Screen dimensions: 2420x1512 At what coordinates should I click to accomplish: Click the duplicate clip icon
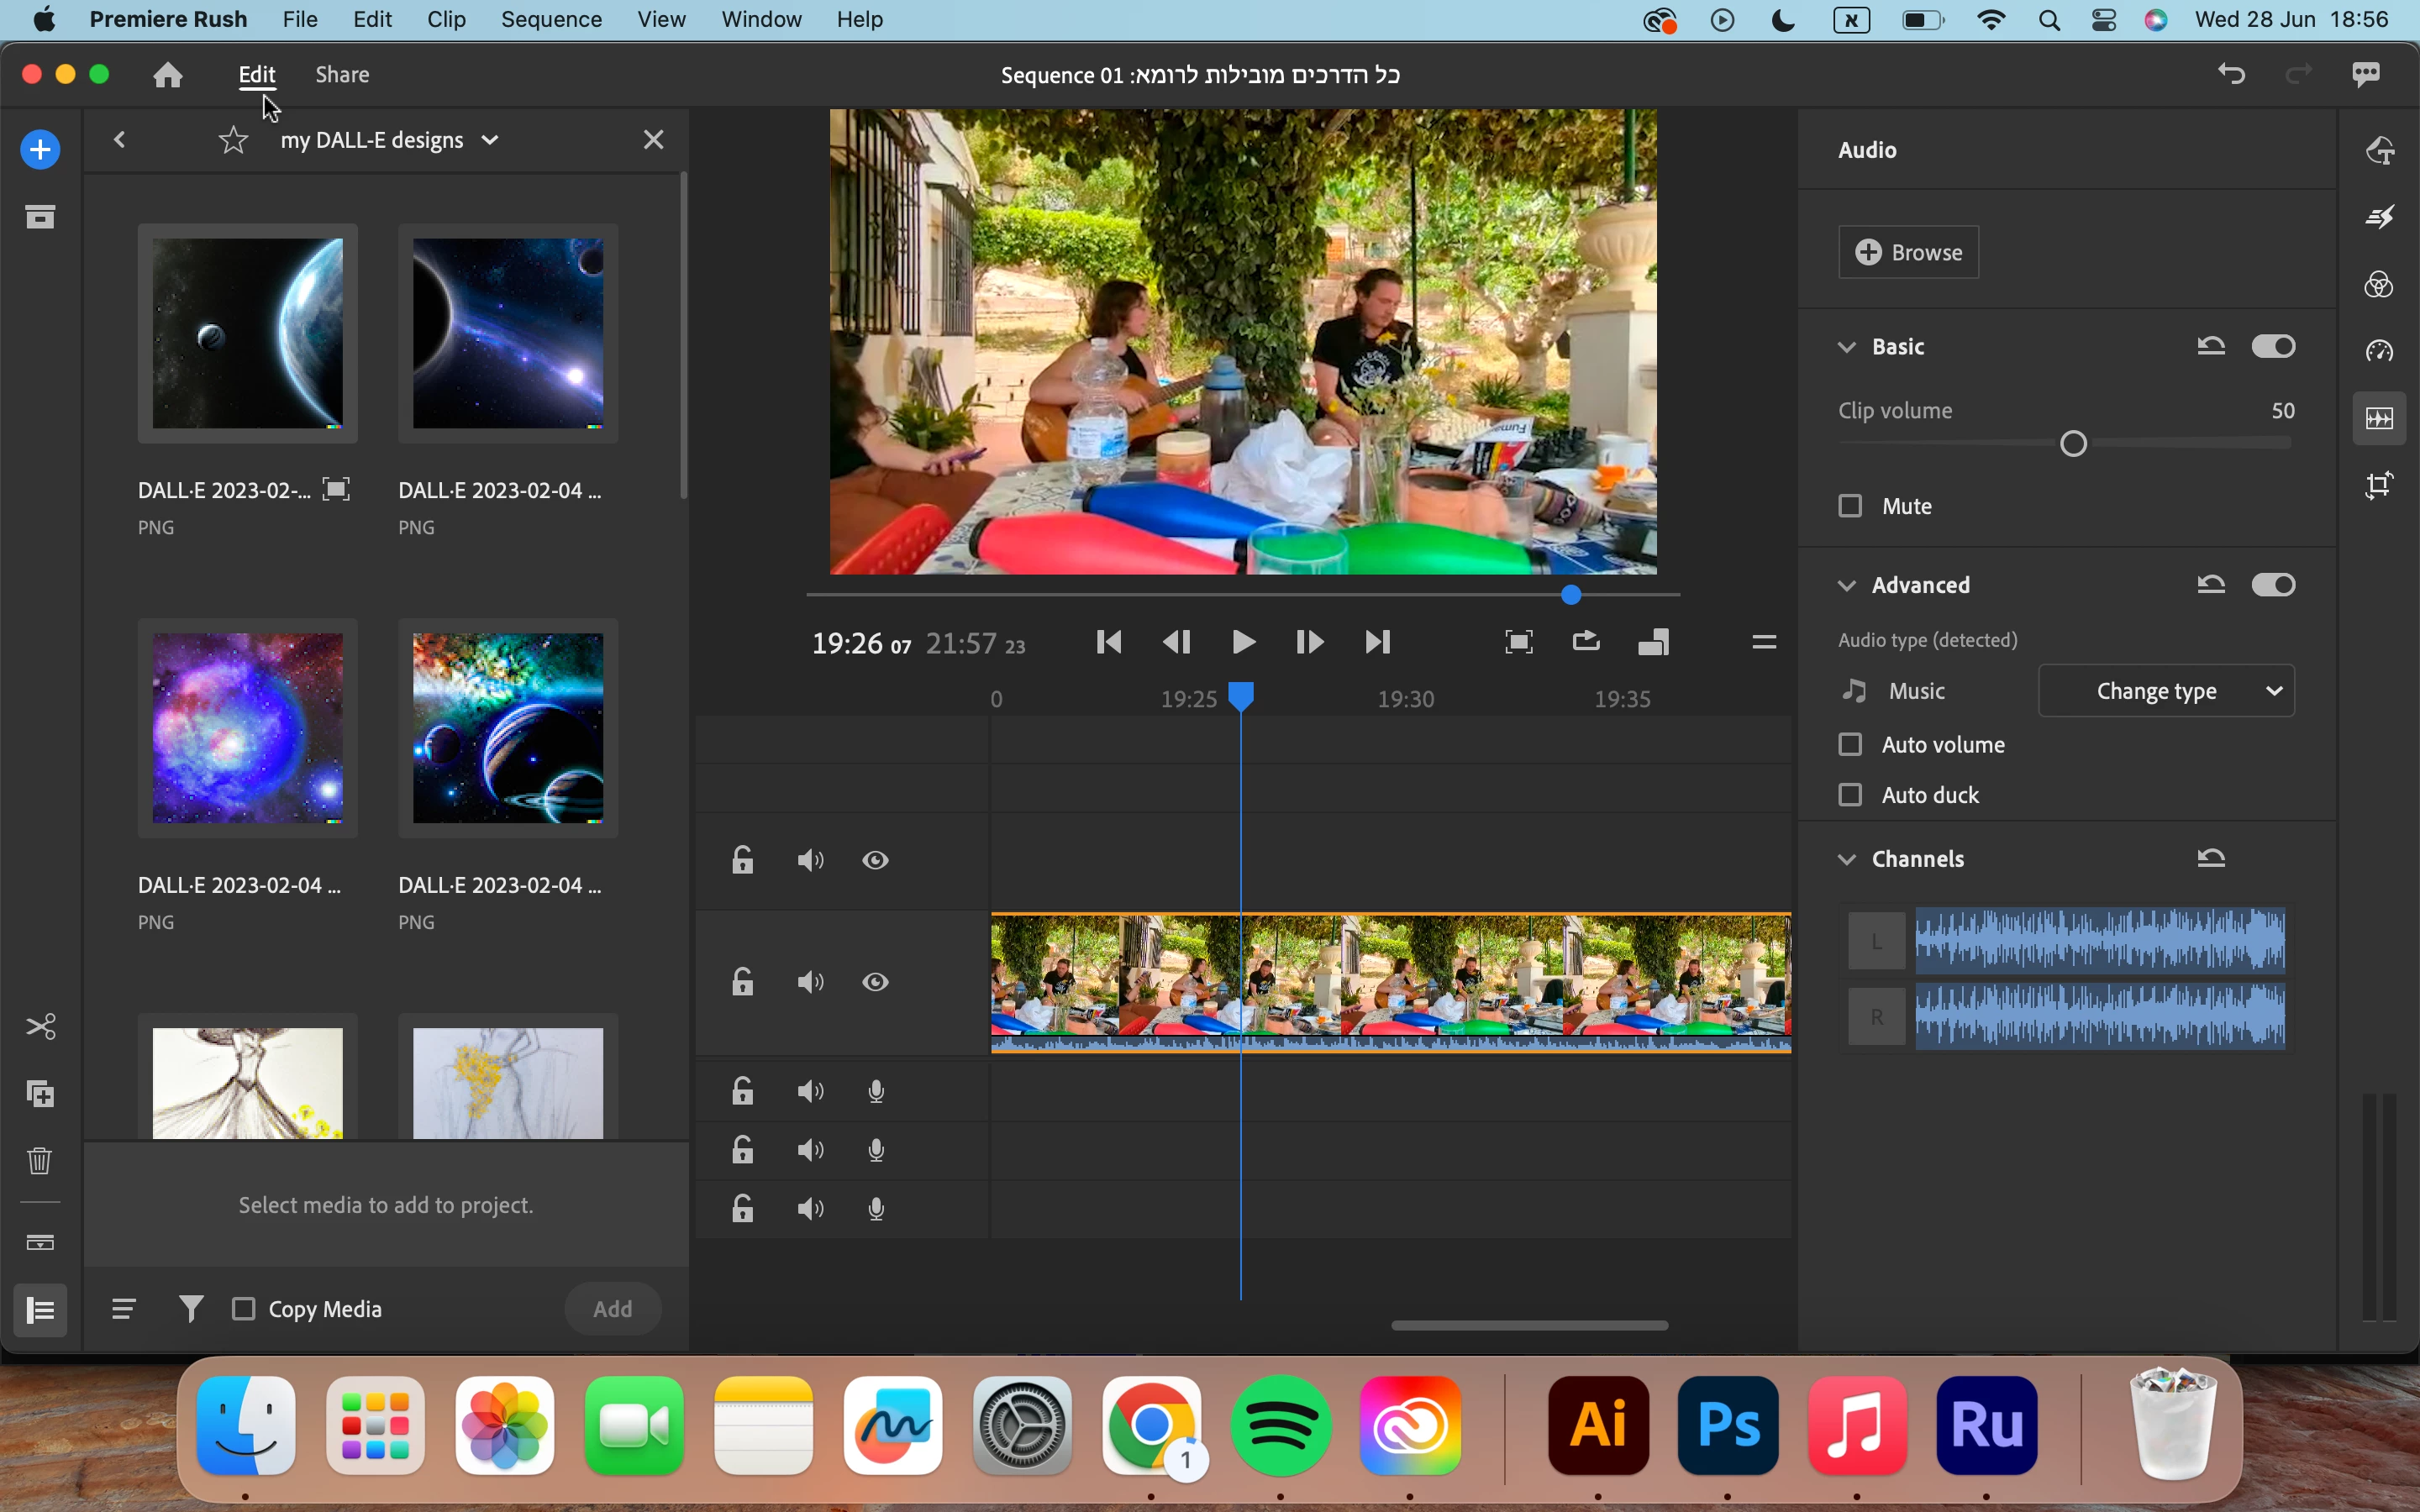coord(40,1094)
